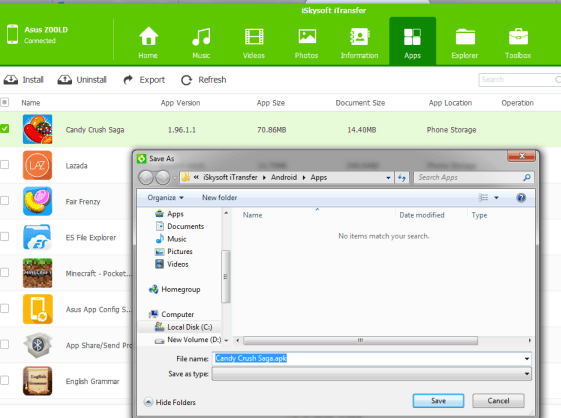The width and height of the screenshot is (561, 418).
Task: Click the Minecraft app icon
Action: click(38, 273)
